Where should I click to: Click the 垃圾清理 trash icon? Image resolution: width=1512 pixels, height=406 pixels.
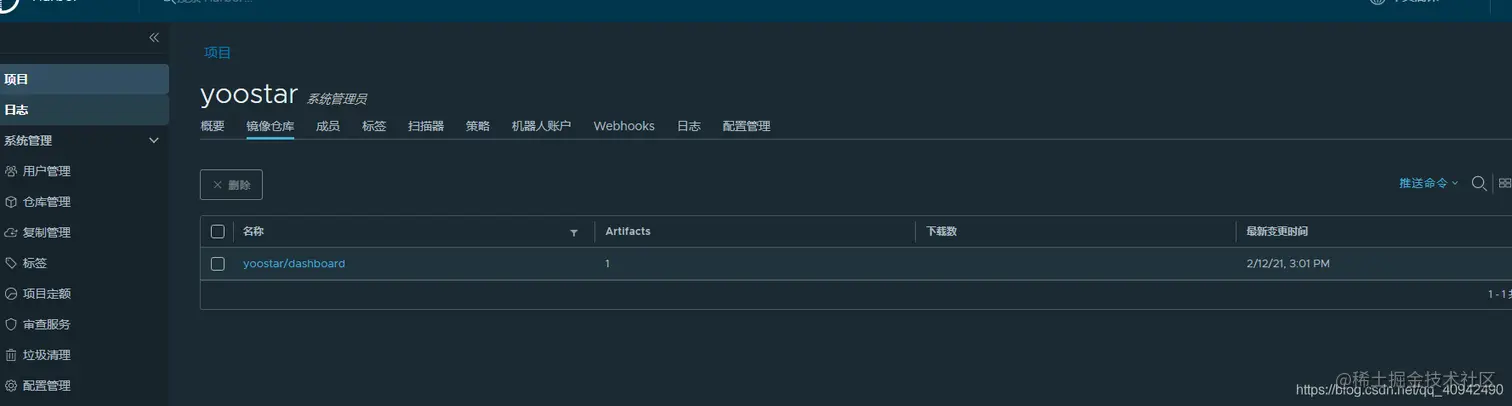pyautogui.click(x=11, y=355)
